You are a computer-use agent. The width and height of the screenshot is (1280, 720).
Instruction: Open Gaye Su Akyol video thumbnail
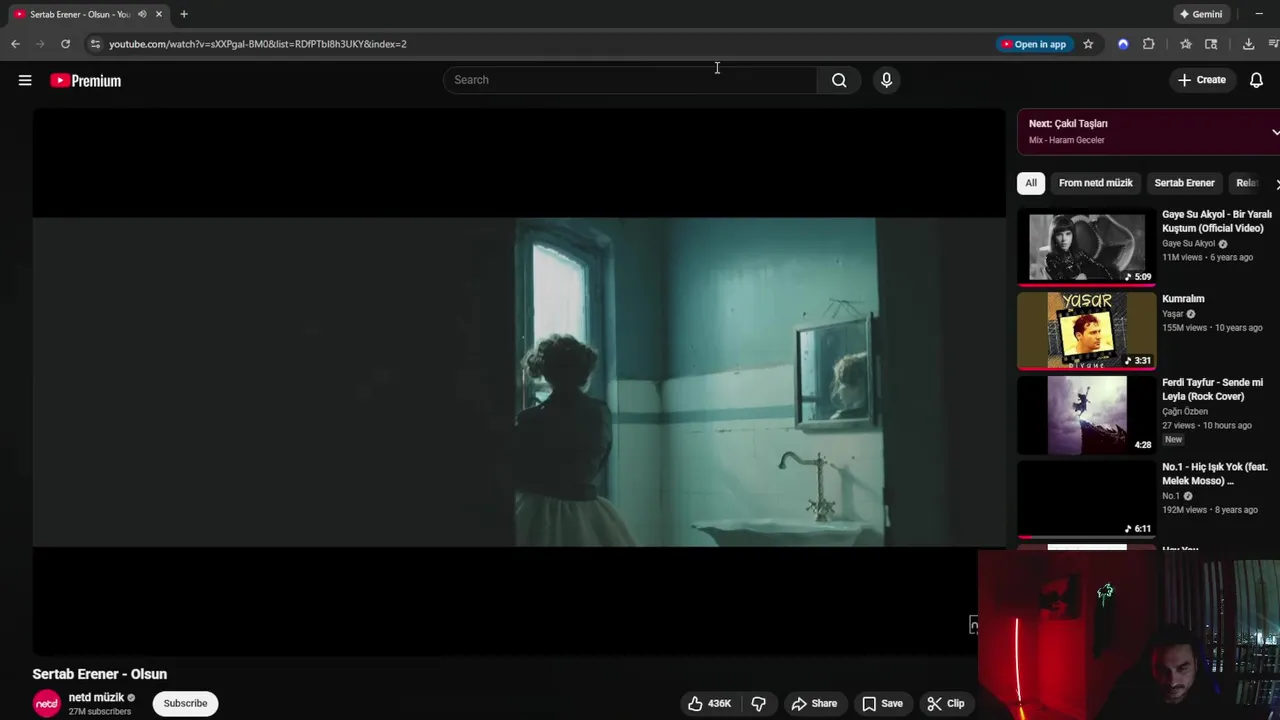point(1087,247)
